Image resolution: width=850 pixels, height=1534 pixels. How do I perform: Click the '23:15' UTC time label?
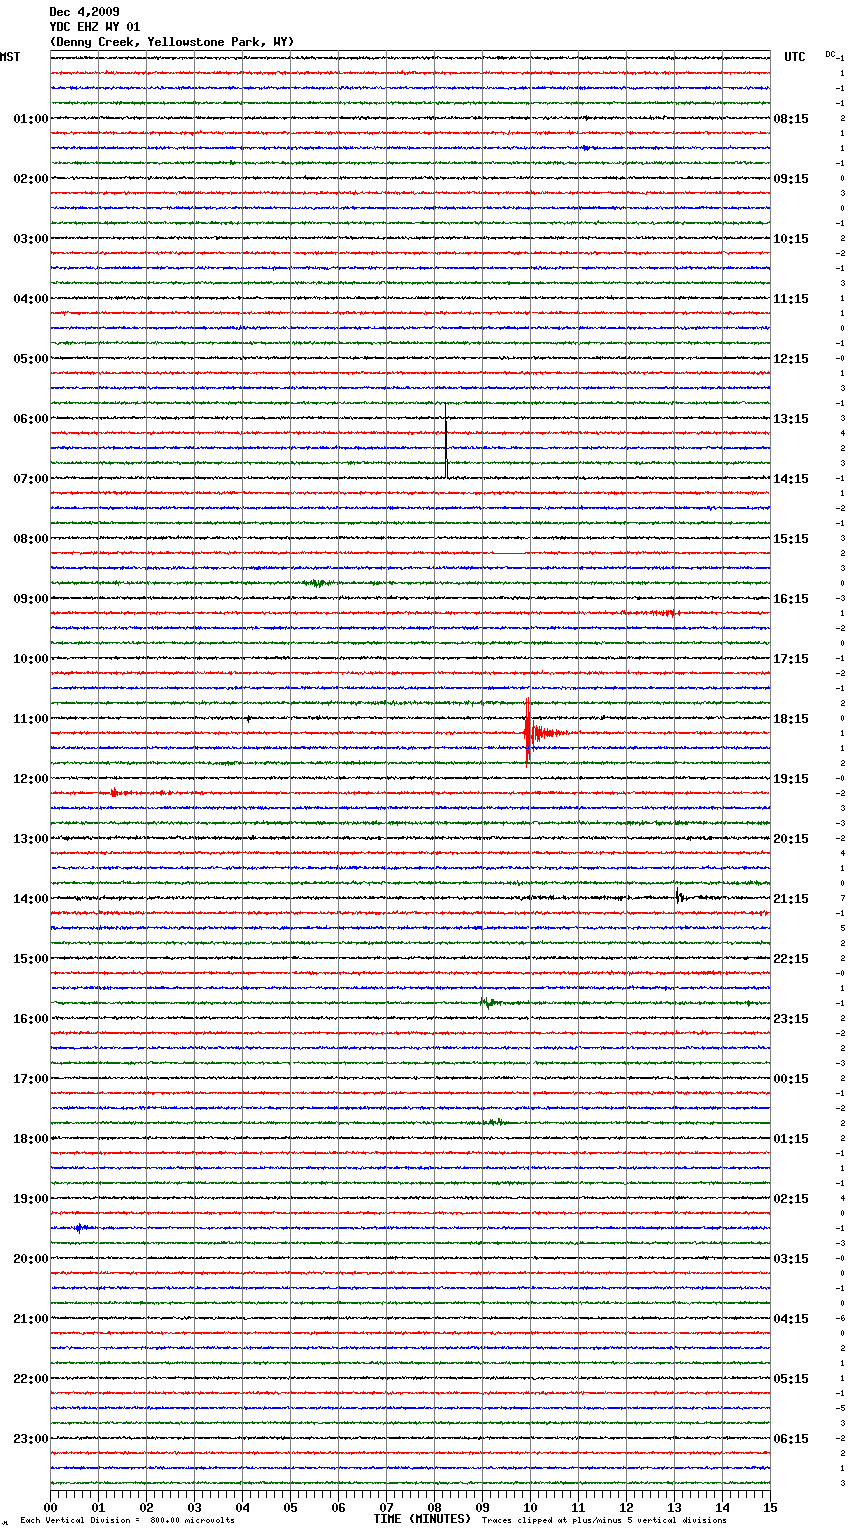(x=791, y=1019)
